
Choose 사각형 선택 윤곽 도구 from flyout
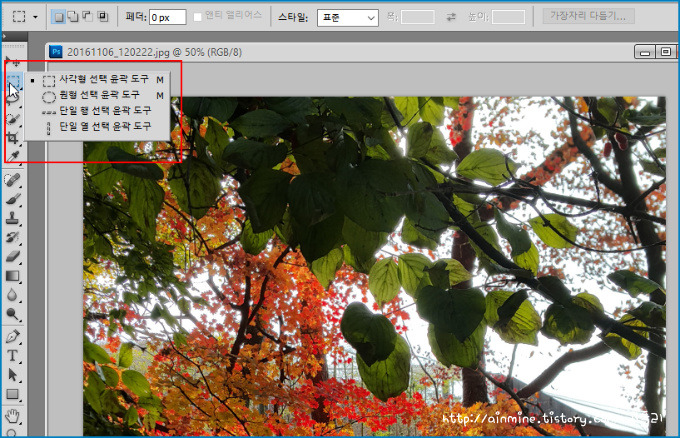point(98,79)
